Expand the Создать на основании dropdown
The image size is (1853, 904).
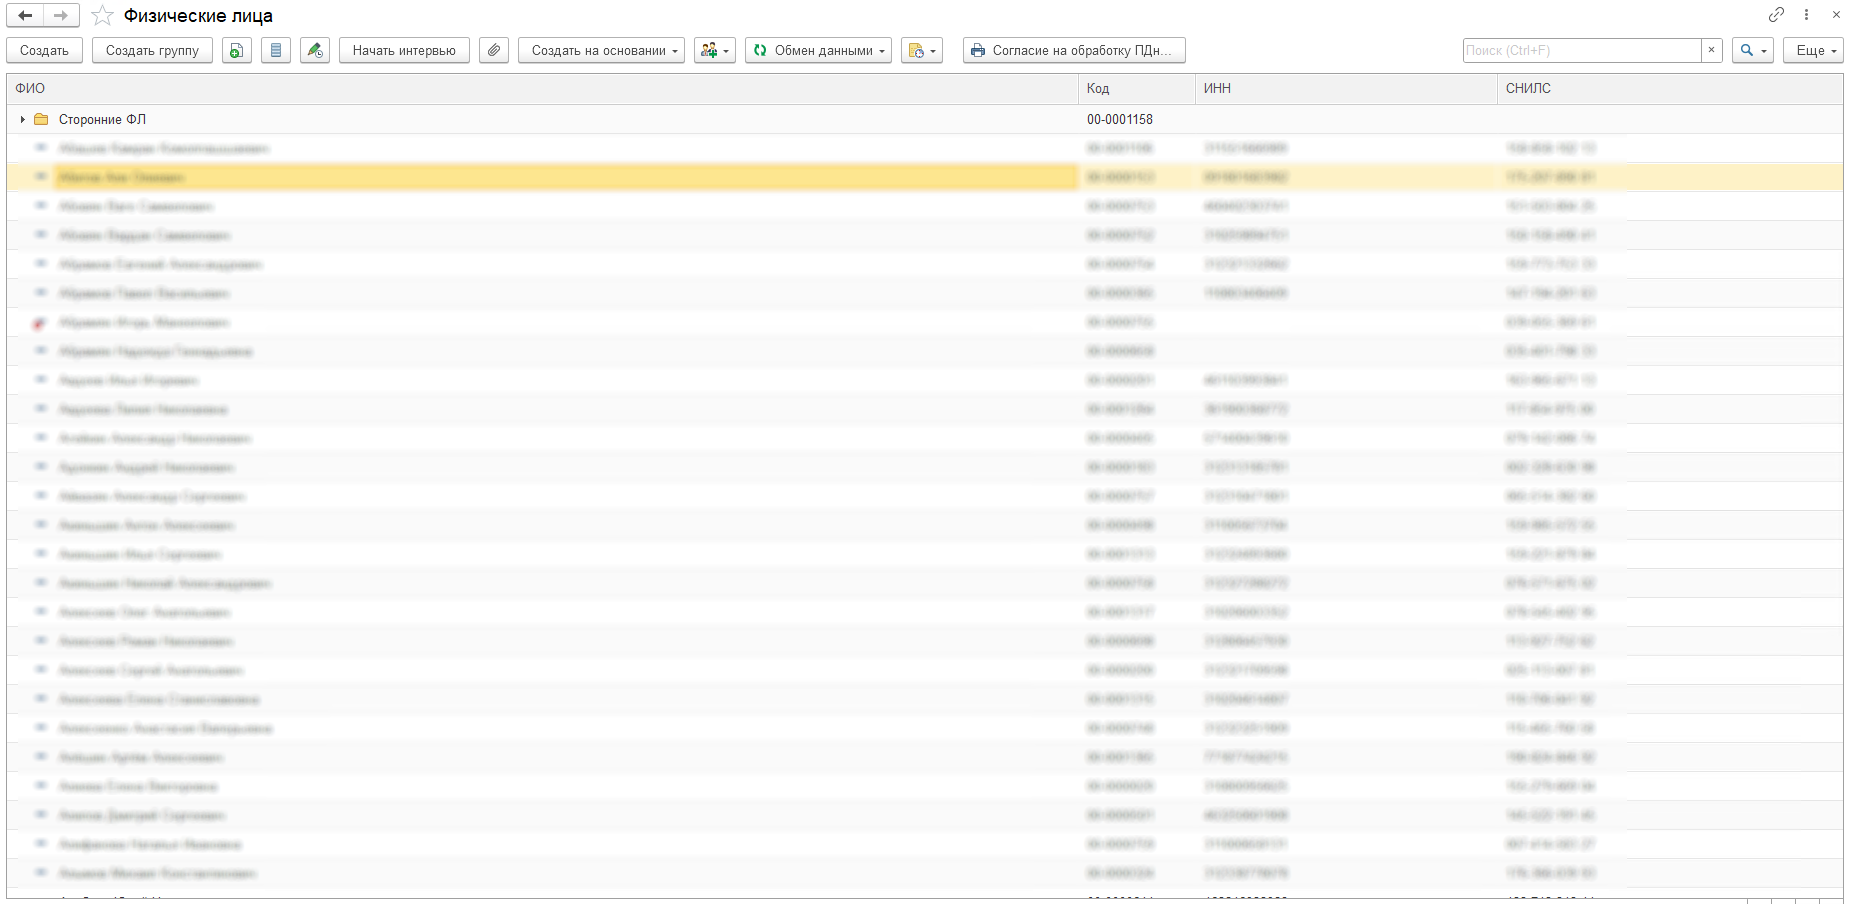point(601,50)
